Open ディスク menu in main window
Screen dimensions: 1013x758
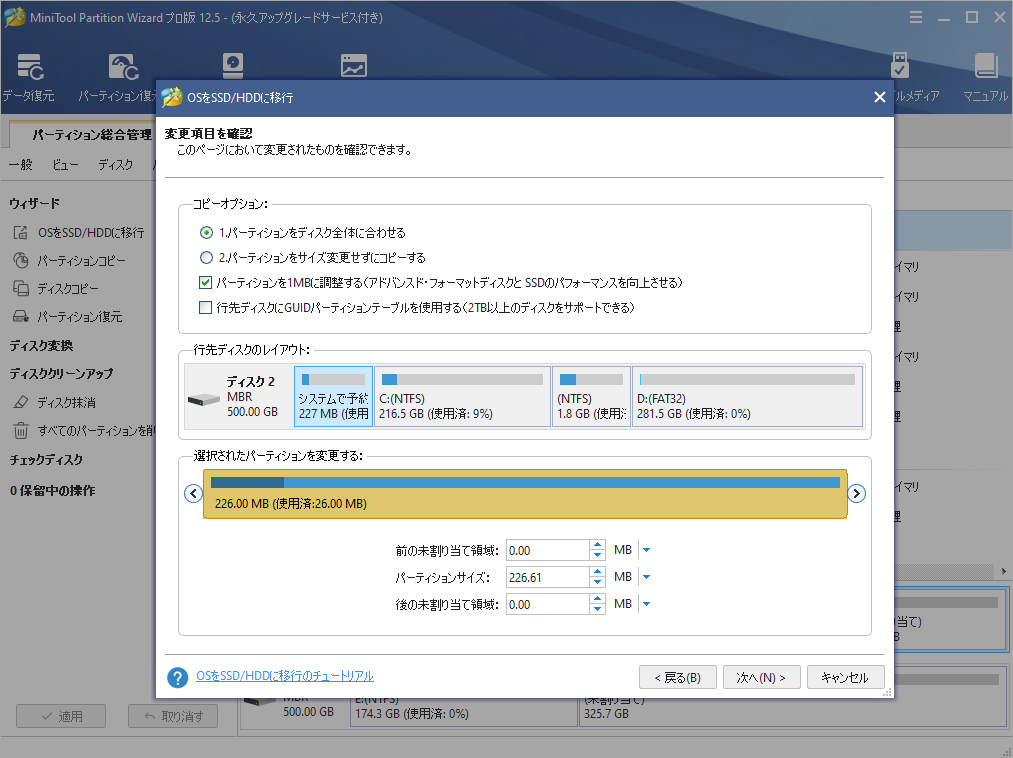tap(116, 165)
